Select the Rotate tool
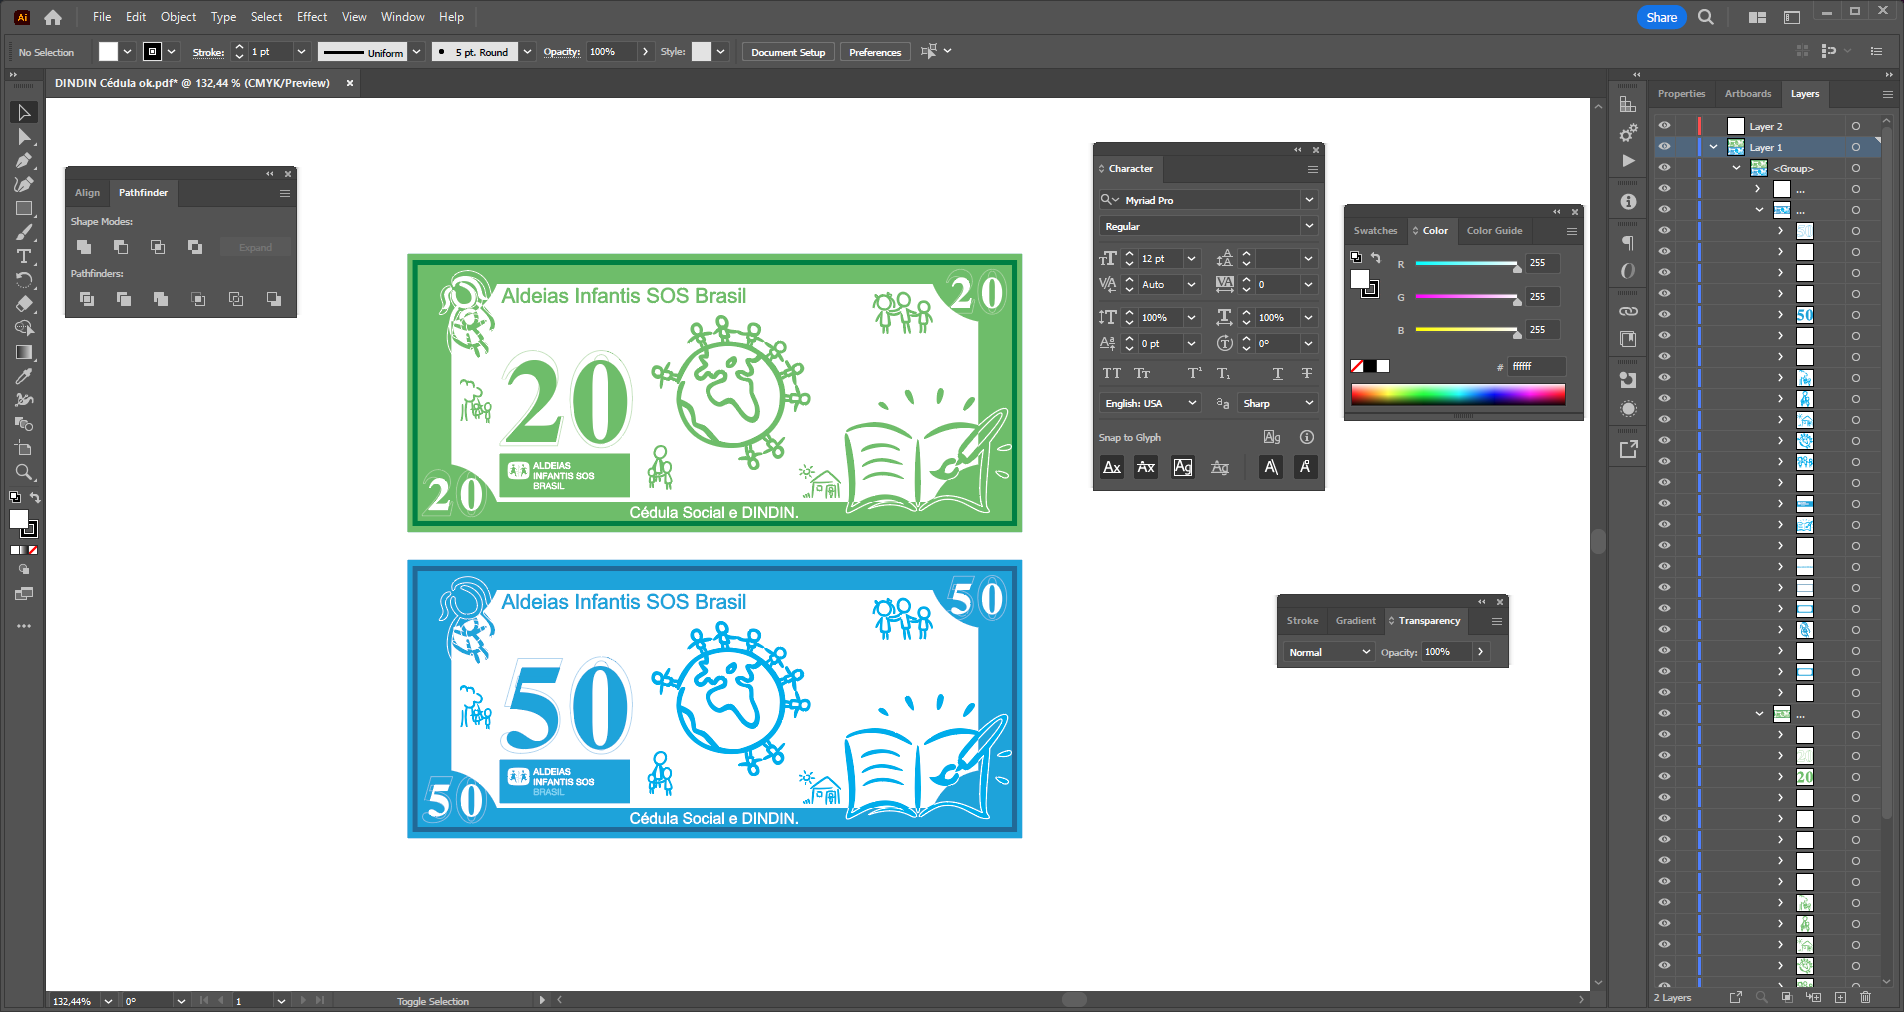The width and height of the screenshot is (1904, 1012). pos(24,281)
